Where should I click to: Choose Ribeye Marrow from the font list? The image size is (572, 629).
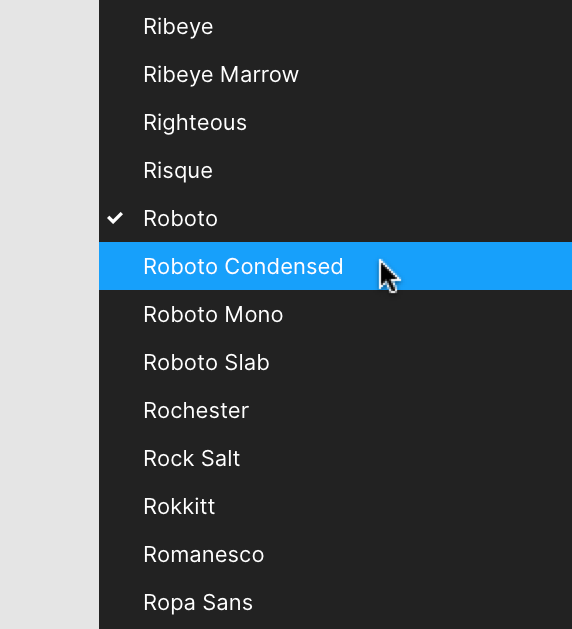[335, 74]
